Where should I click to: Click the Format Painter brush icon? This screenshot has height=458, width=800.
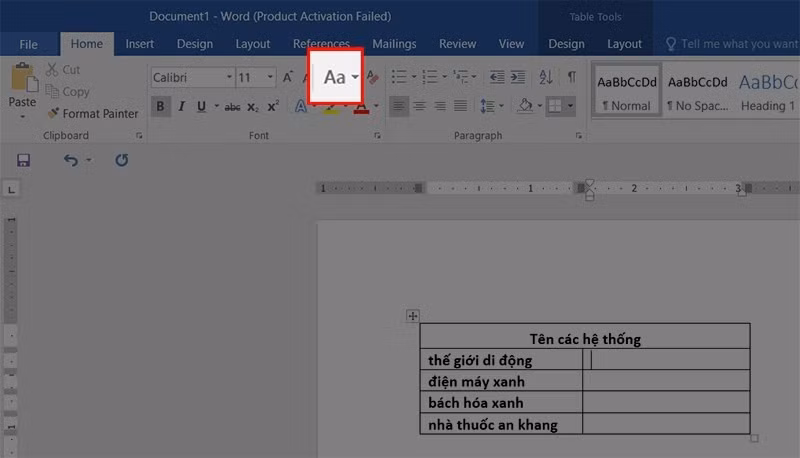[x=53, y=113]
